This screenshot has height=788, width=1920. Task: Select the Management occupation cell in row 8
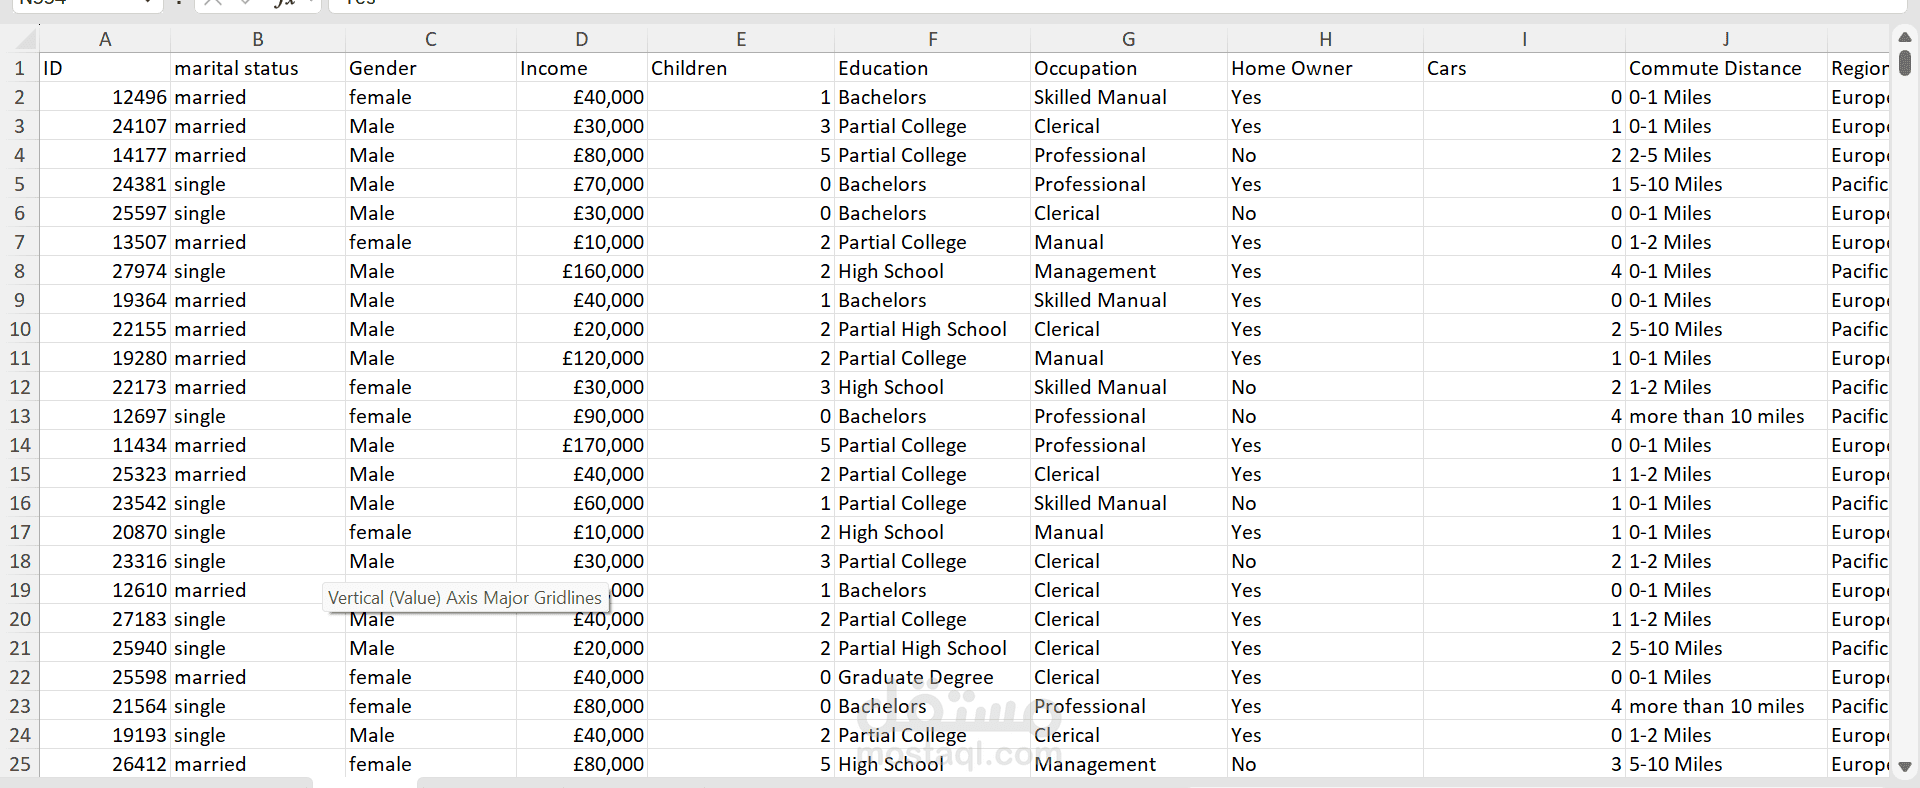(x=1094, y=271)
